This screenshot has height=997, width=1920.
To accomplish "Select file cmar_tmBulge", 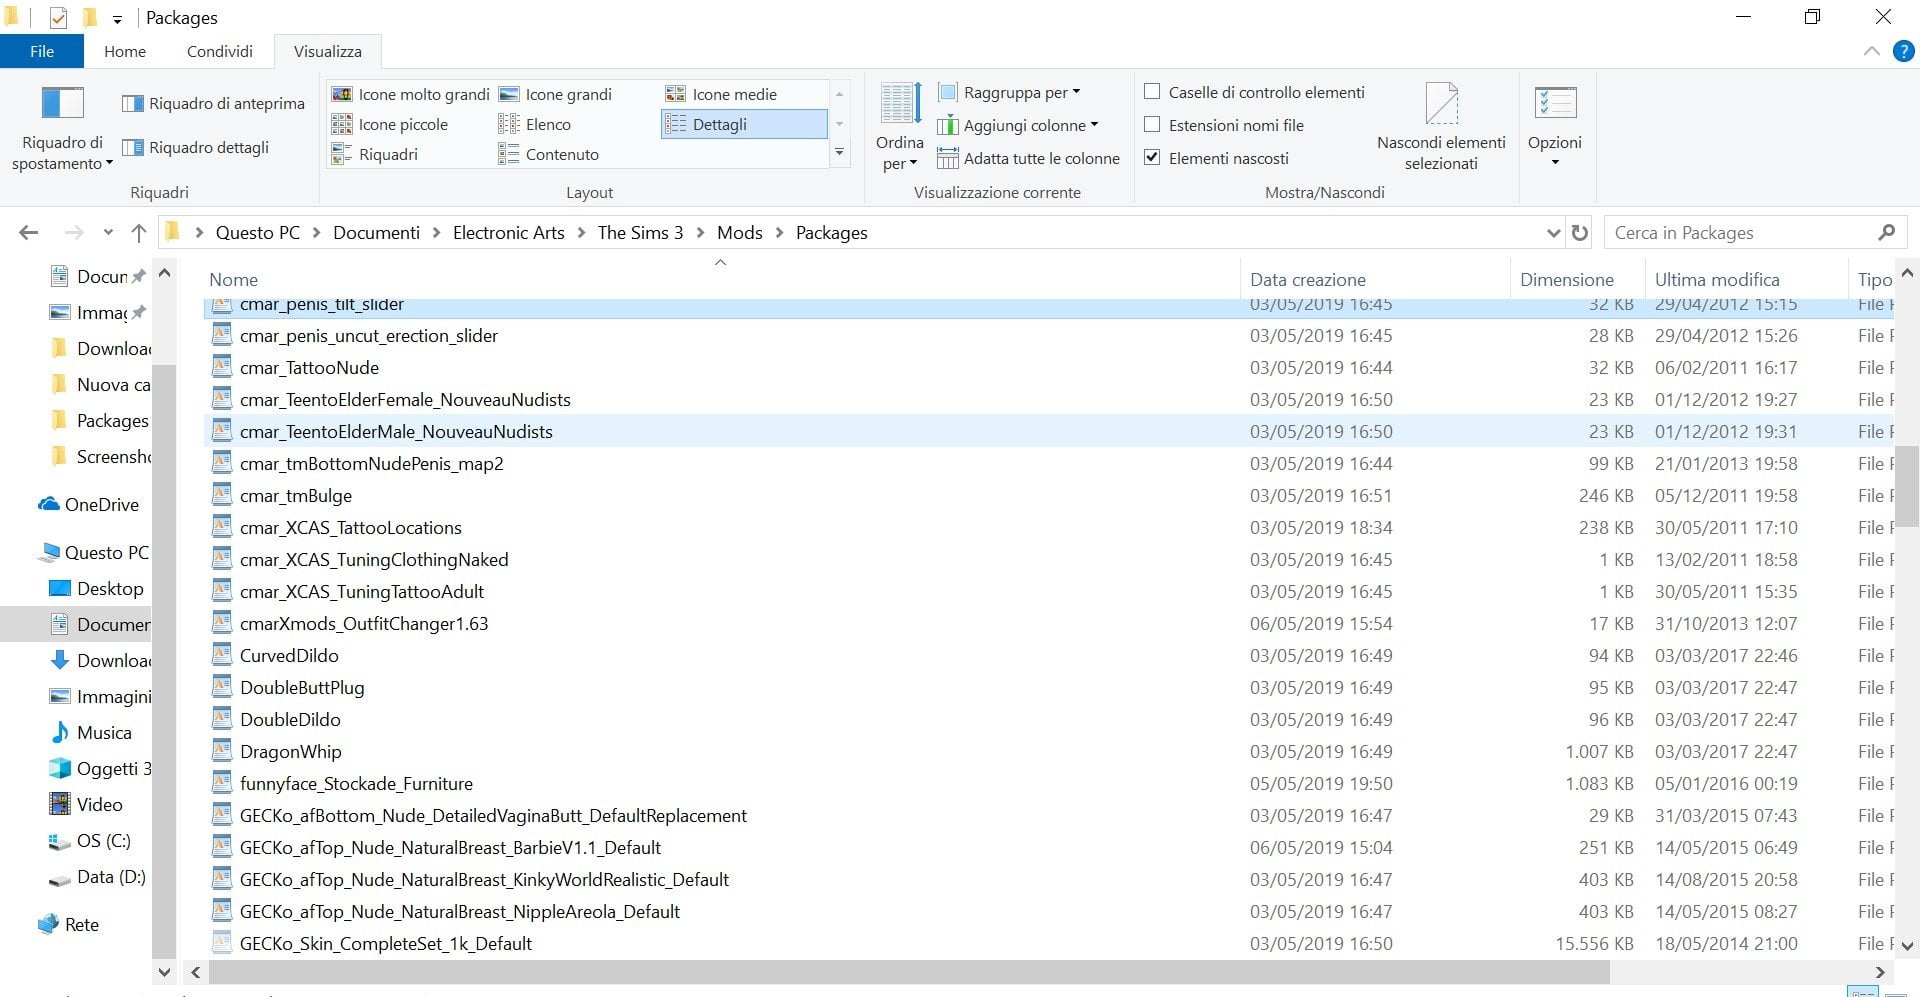I will 295,496.
